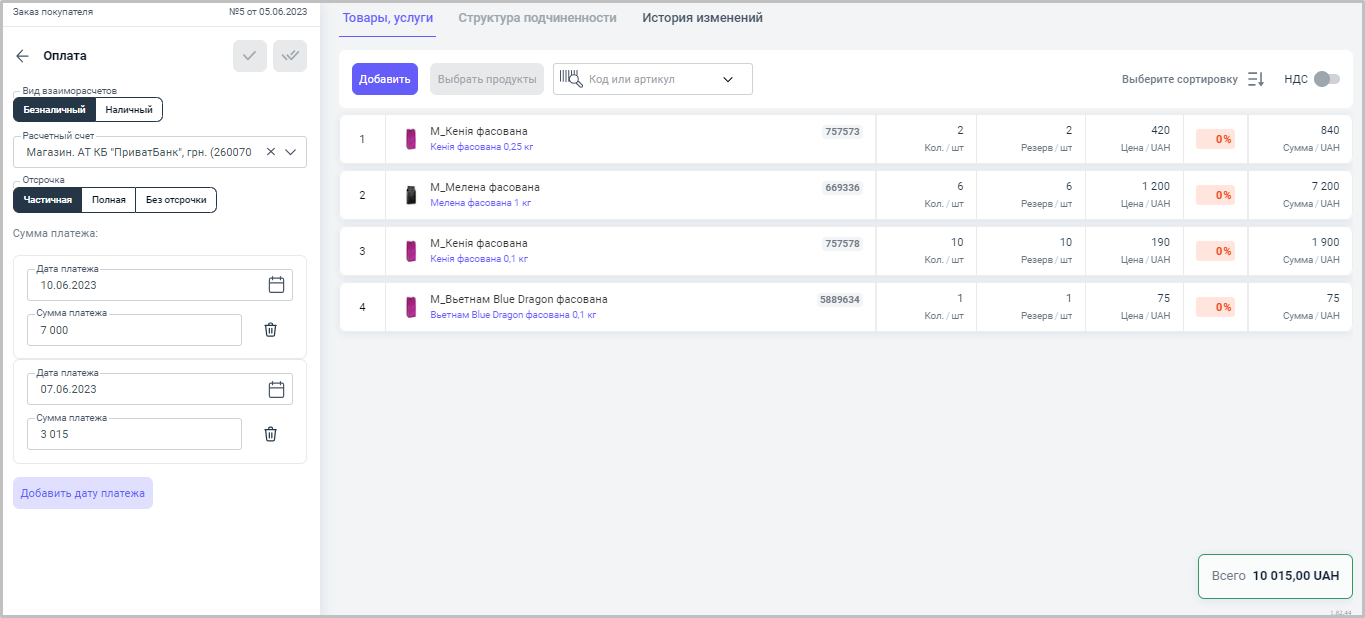Click Добавить дату платежа button

83,493
